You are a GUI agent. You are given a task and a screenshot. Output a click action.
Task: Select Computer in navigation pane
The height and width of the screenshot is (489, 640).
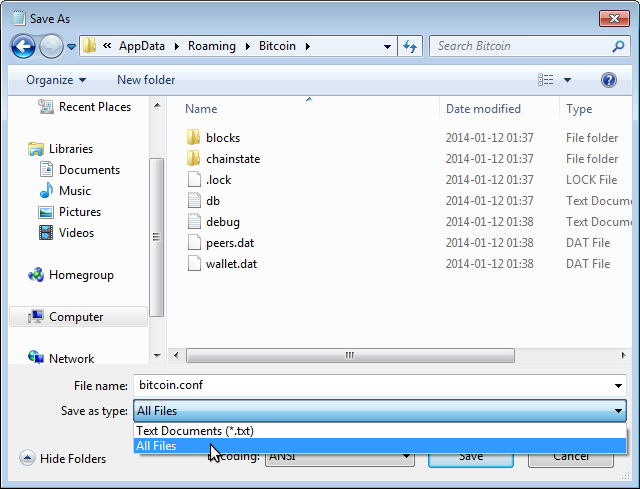click(x=78, y=317)
